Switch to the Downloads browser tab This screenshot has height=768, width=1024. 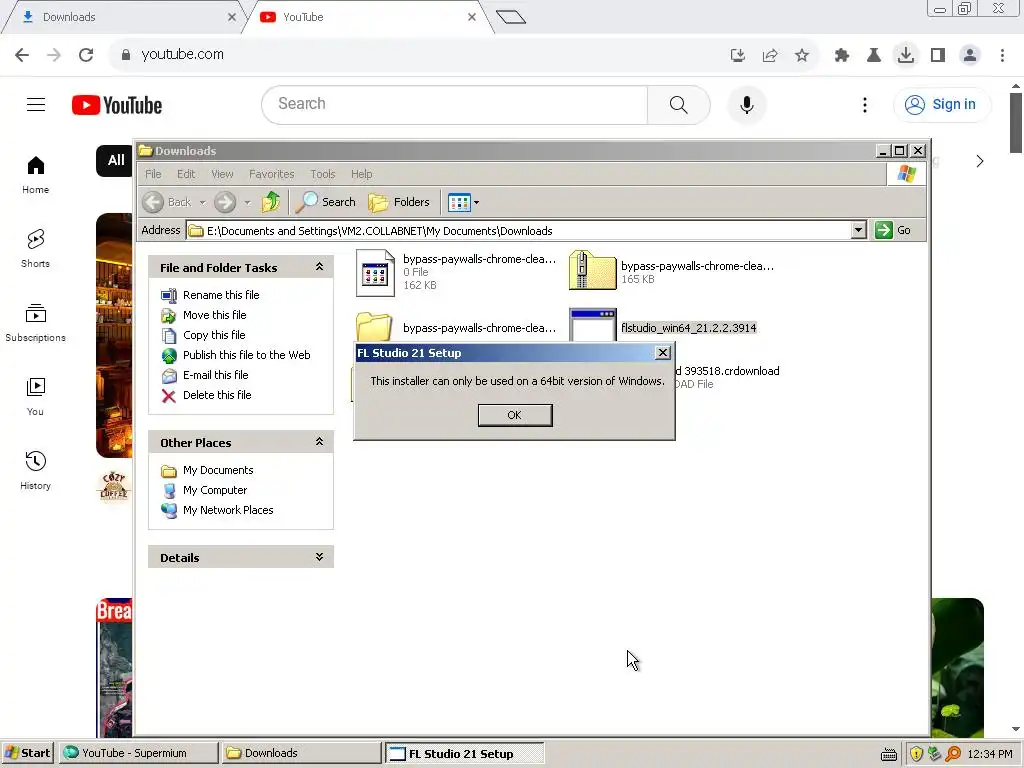(121, 17)
